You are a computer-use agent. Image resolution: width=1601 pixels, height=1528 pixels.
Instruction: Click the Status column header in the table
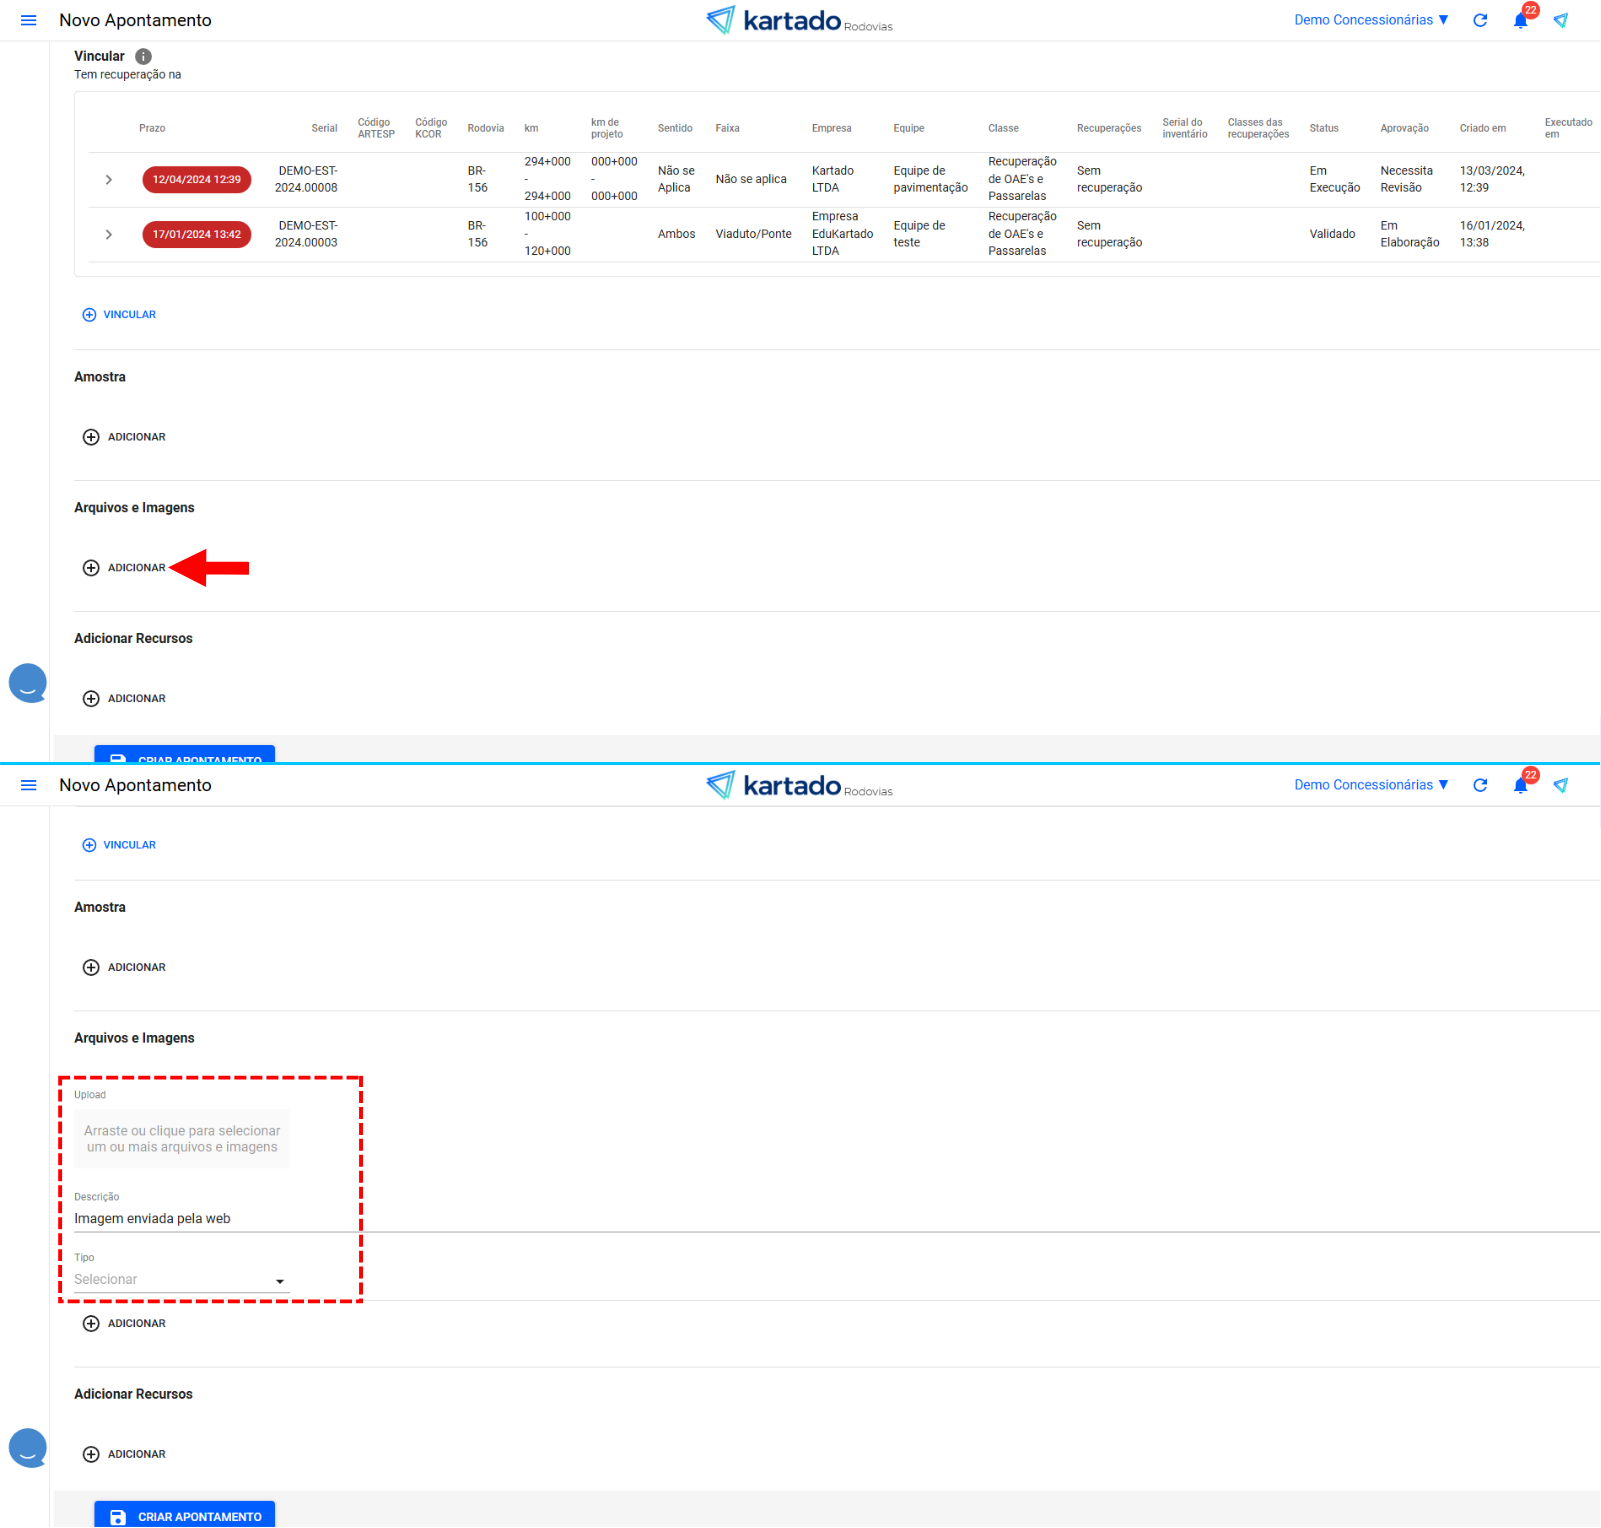click(x=1323, y=129)
